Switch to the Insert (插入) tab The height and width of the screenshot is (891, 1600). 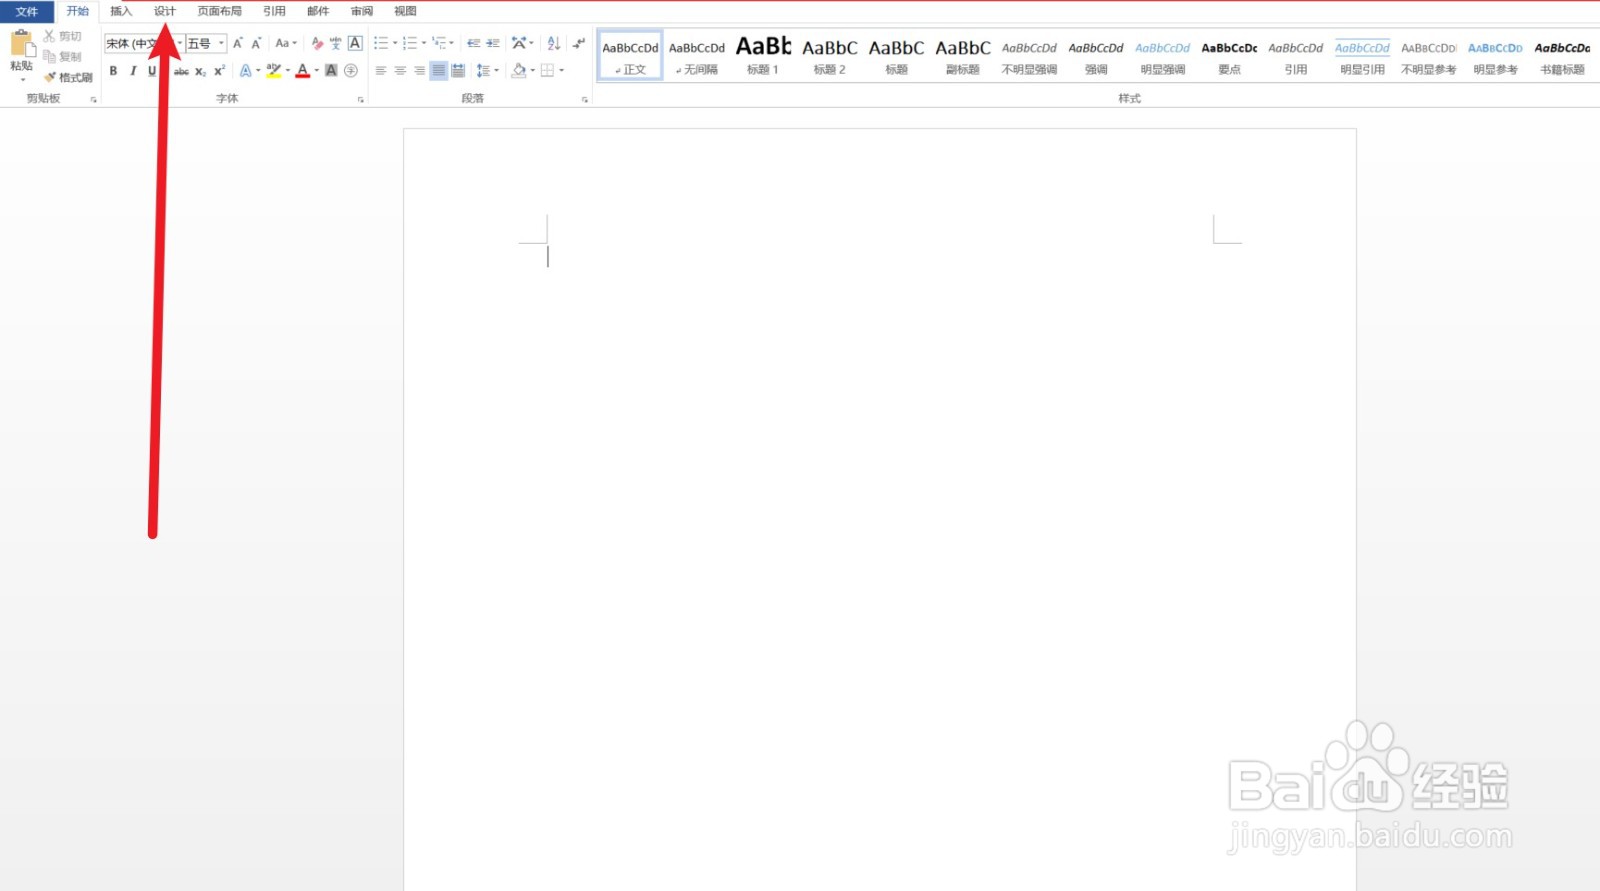click(121, 11)
